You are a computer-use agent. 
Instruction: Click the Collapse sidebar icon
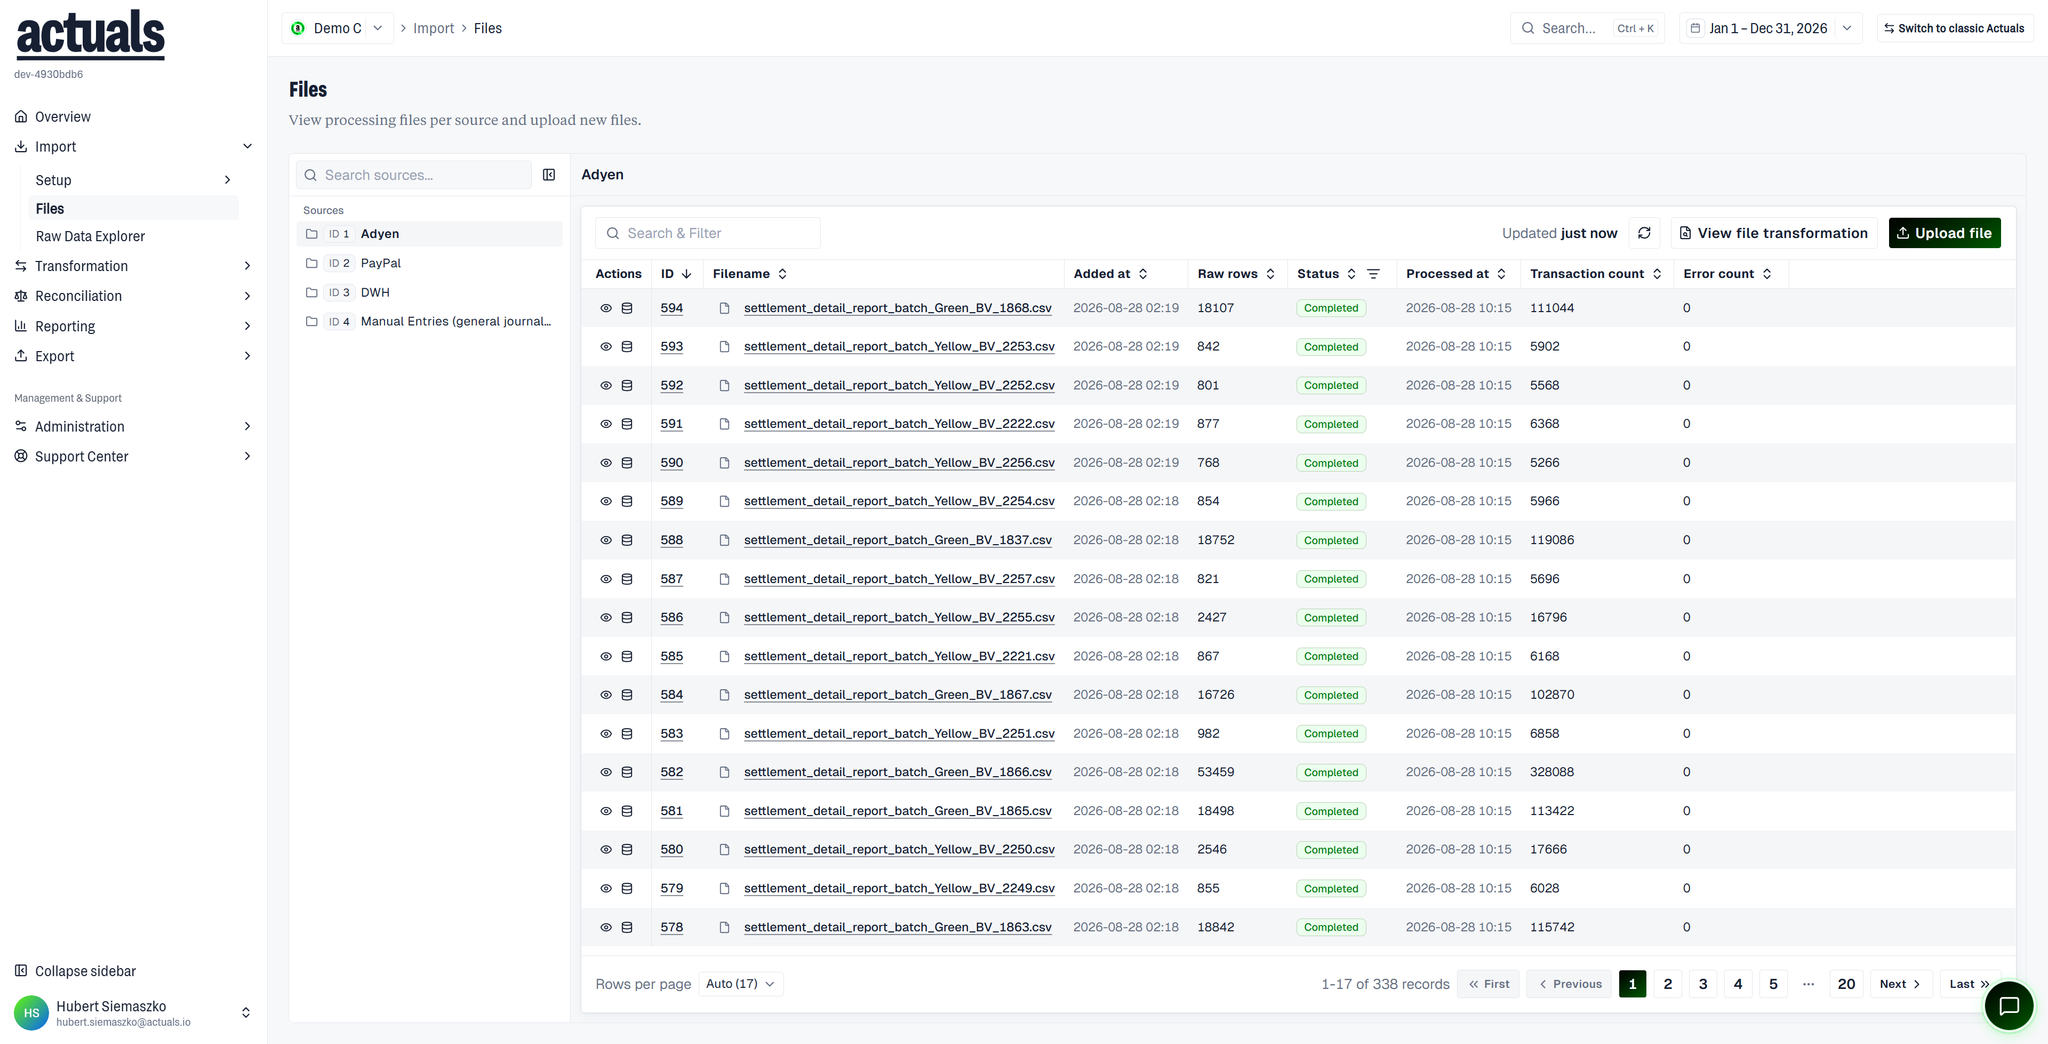pyautogui.click(x=21, y=971)
